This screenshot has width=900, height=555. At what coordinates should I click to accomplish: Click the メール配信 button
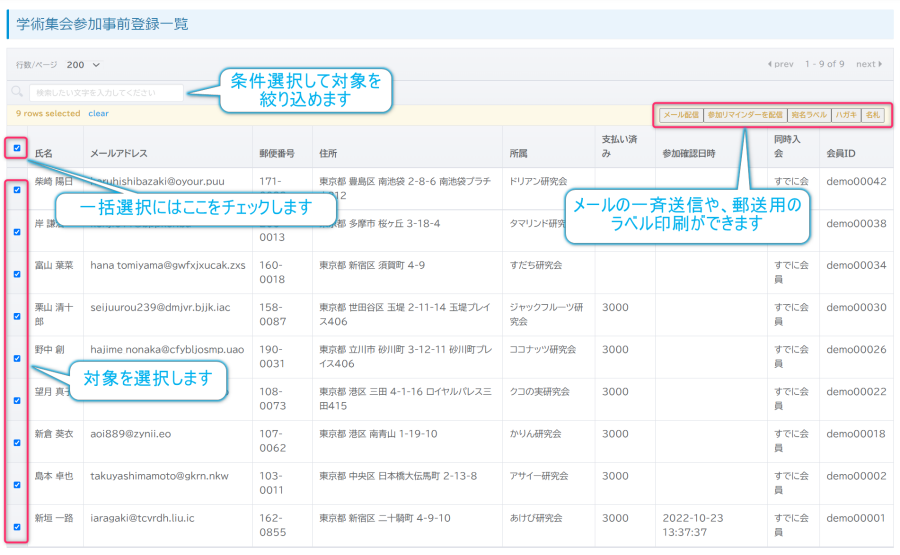click(x=681, y=115)
